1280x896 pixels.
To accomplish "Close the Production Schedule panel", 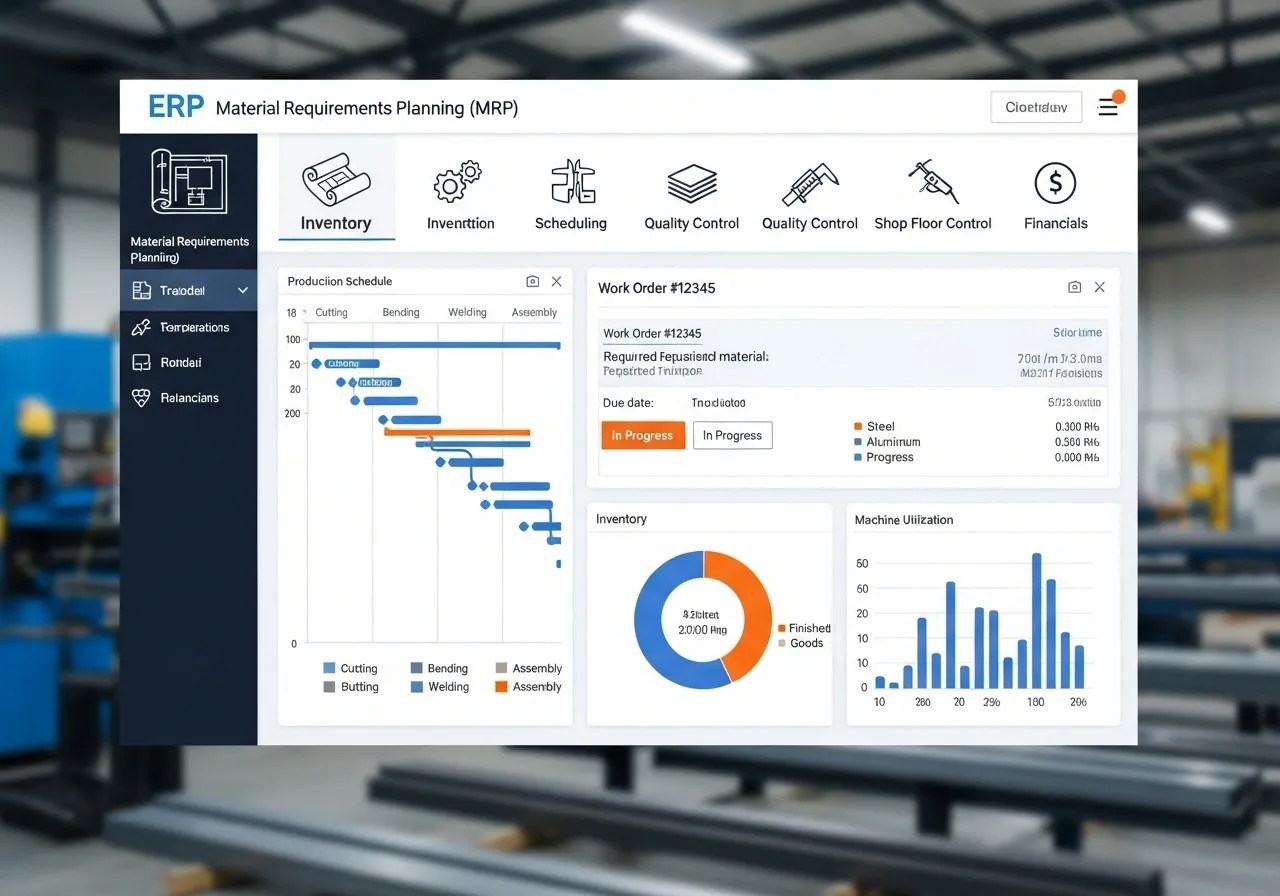I will (557, 282).
